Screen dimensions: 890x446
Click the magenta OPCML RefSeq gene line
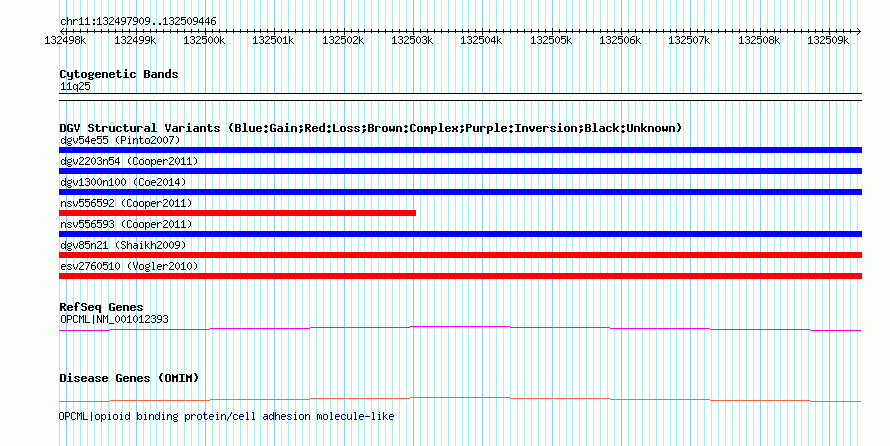click(460, 329)
